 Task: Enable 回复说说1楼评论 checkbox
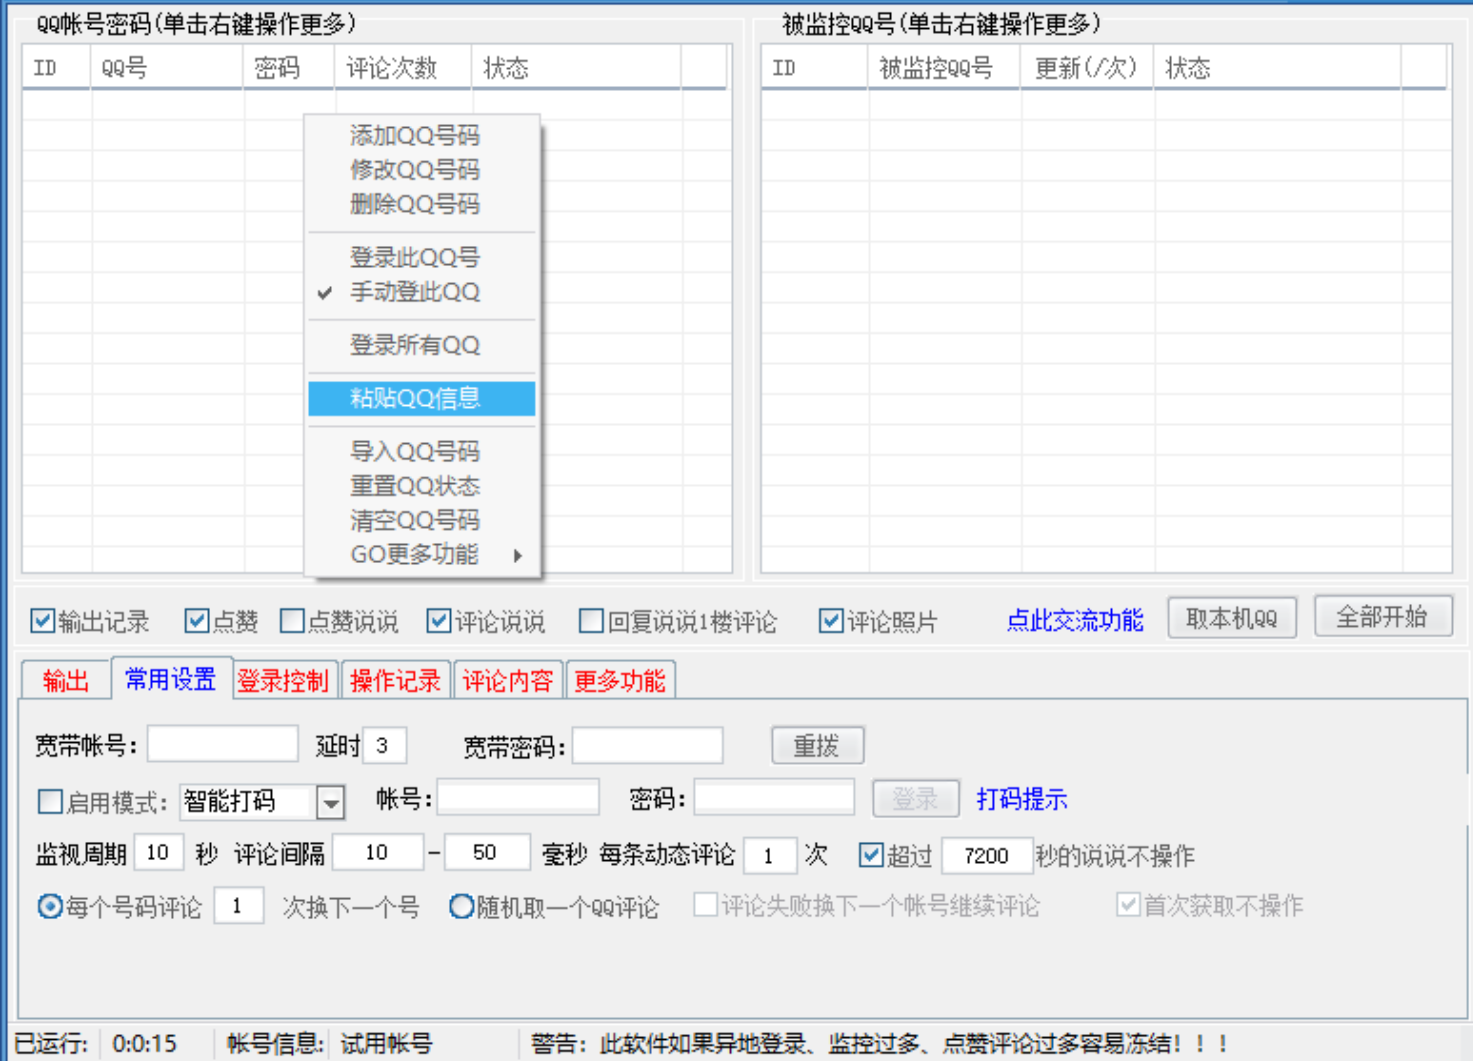(591, 621)
